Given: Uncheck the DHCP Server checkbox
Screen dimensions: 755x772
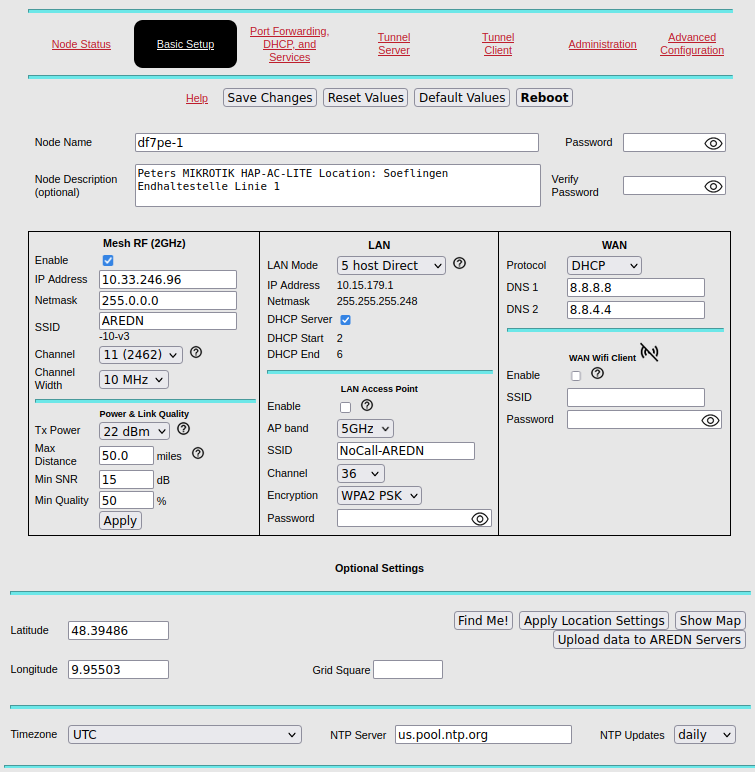Looking at the screenshot, I should (x=346, y=320).
